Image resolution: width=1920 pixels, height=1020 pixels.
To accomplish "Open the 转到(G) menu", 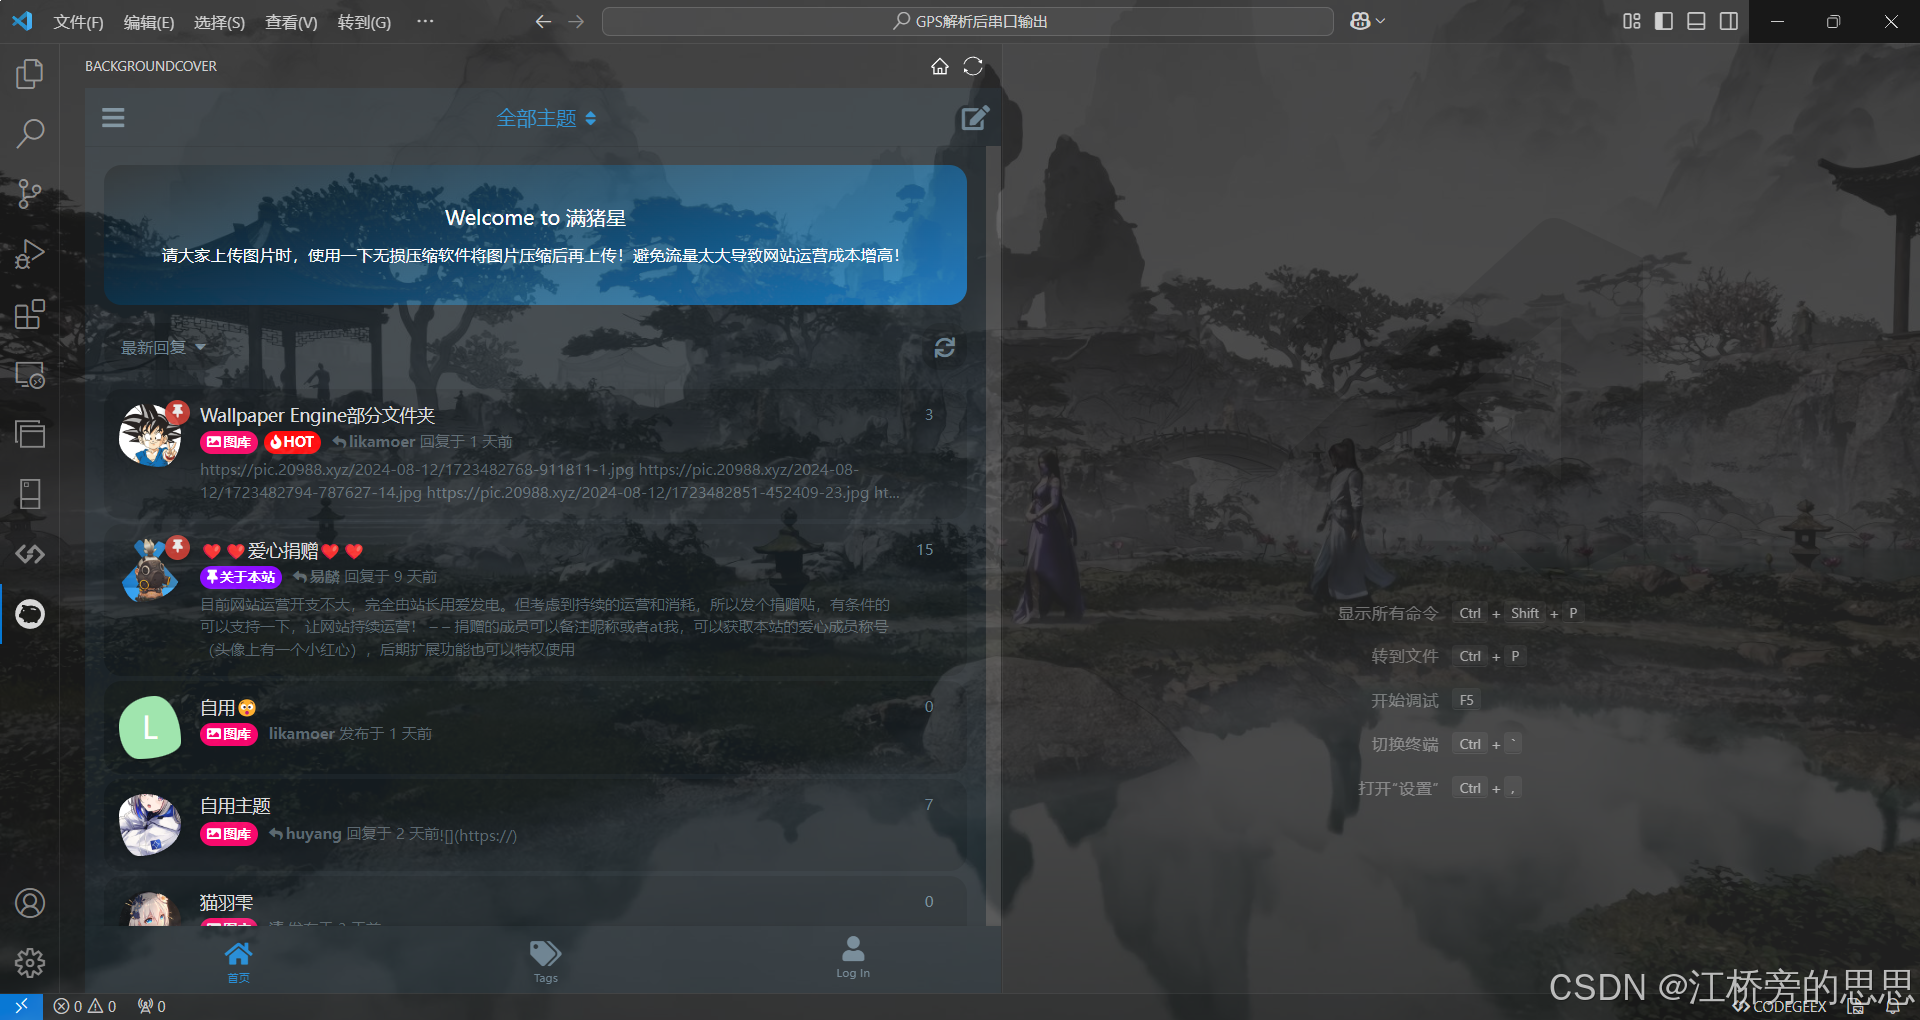I will click(x=364, y=22).
